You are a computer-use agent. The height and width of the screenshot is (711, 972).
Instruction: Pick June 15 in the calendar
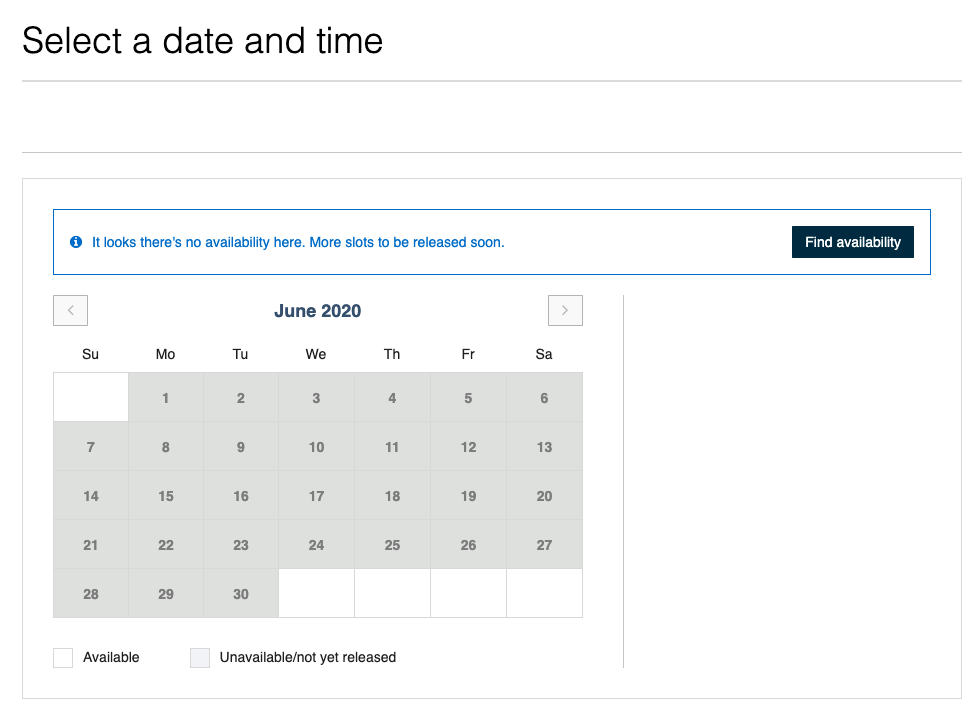click(x=166, y=496)
